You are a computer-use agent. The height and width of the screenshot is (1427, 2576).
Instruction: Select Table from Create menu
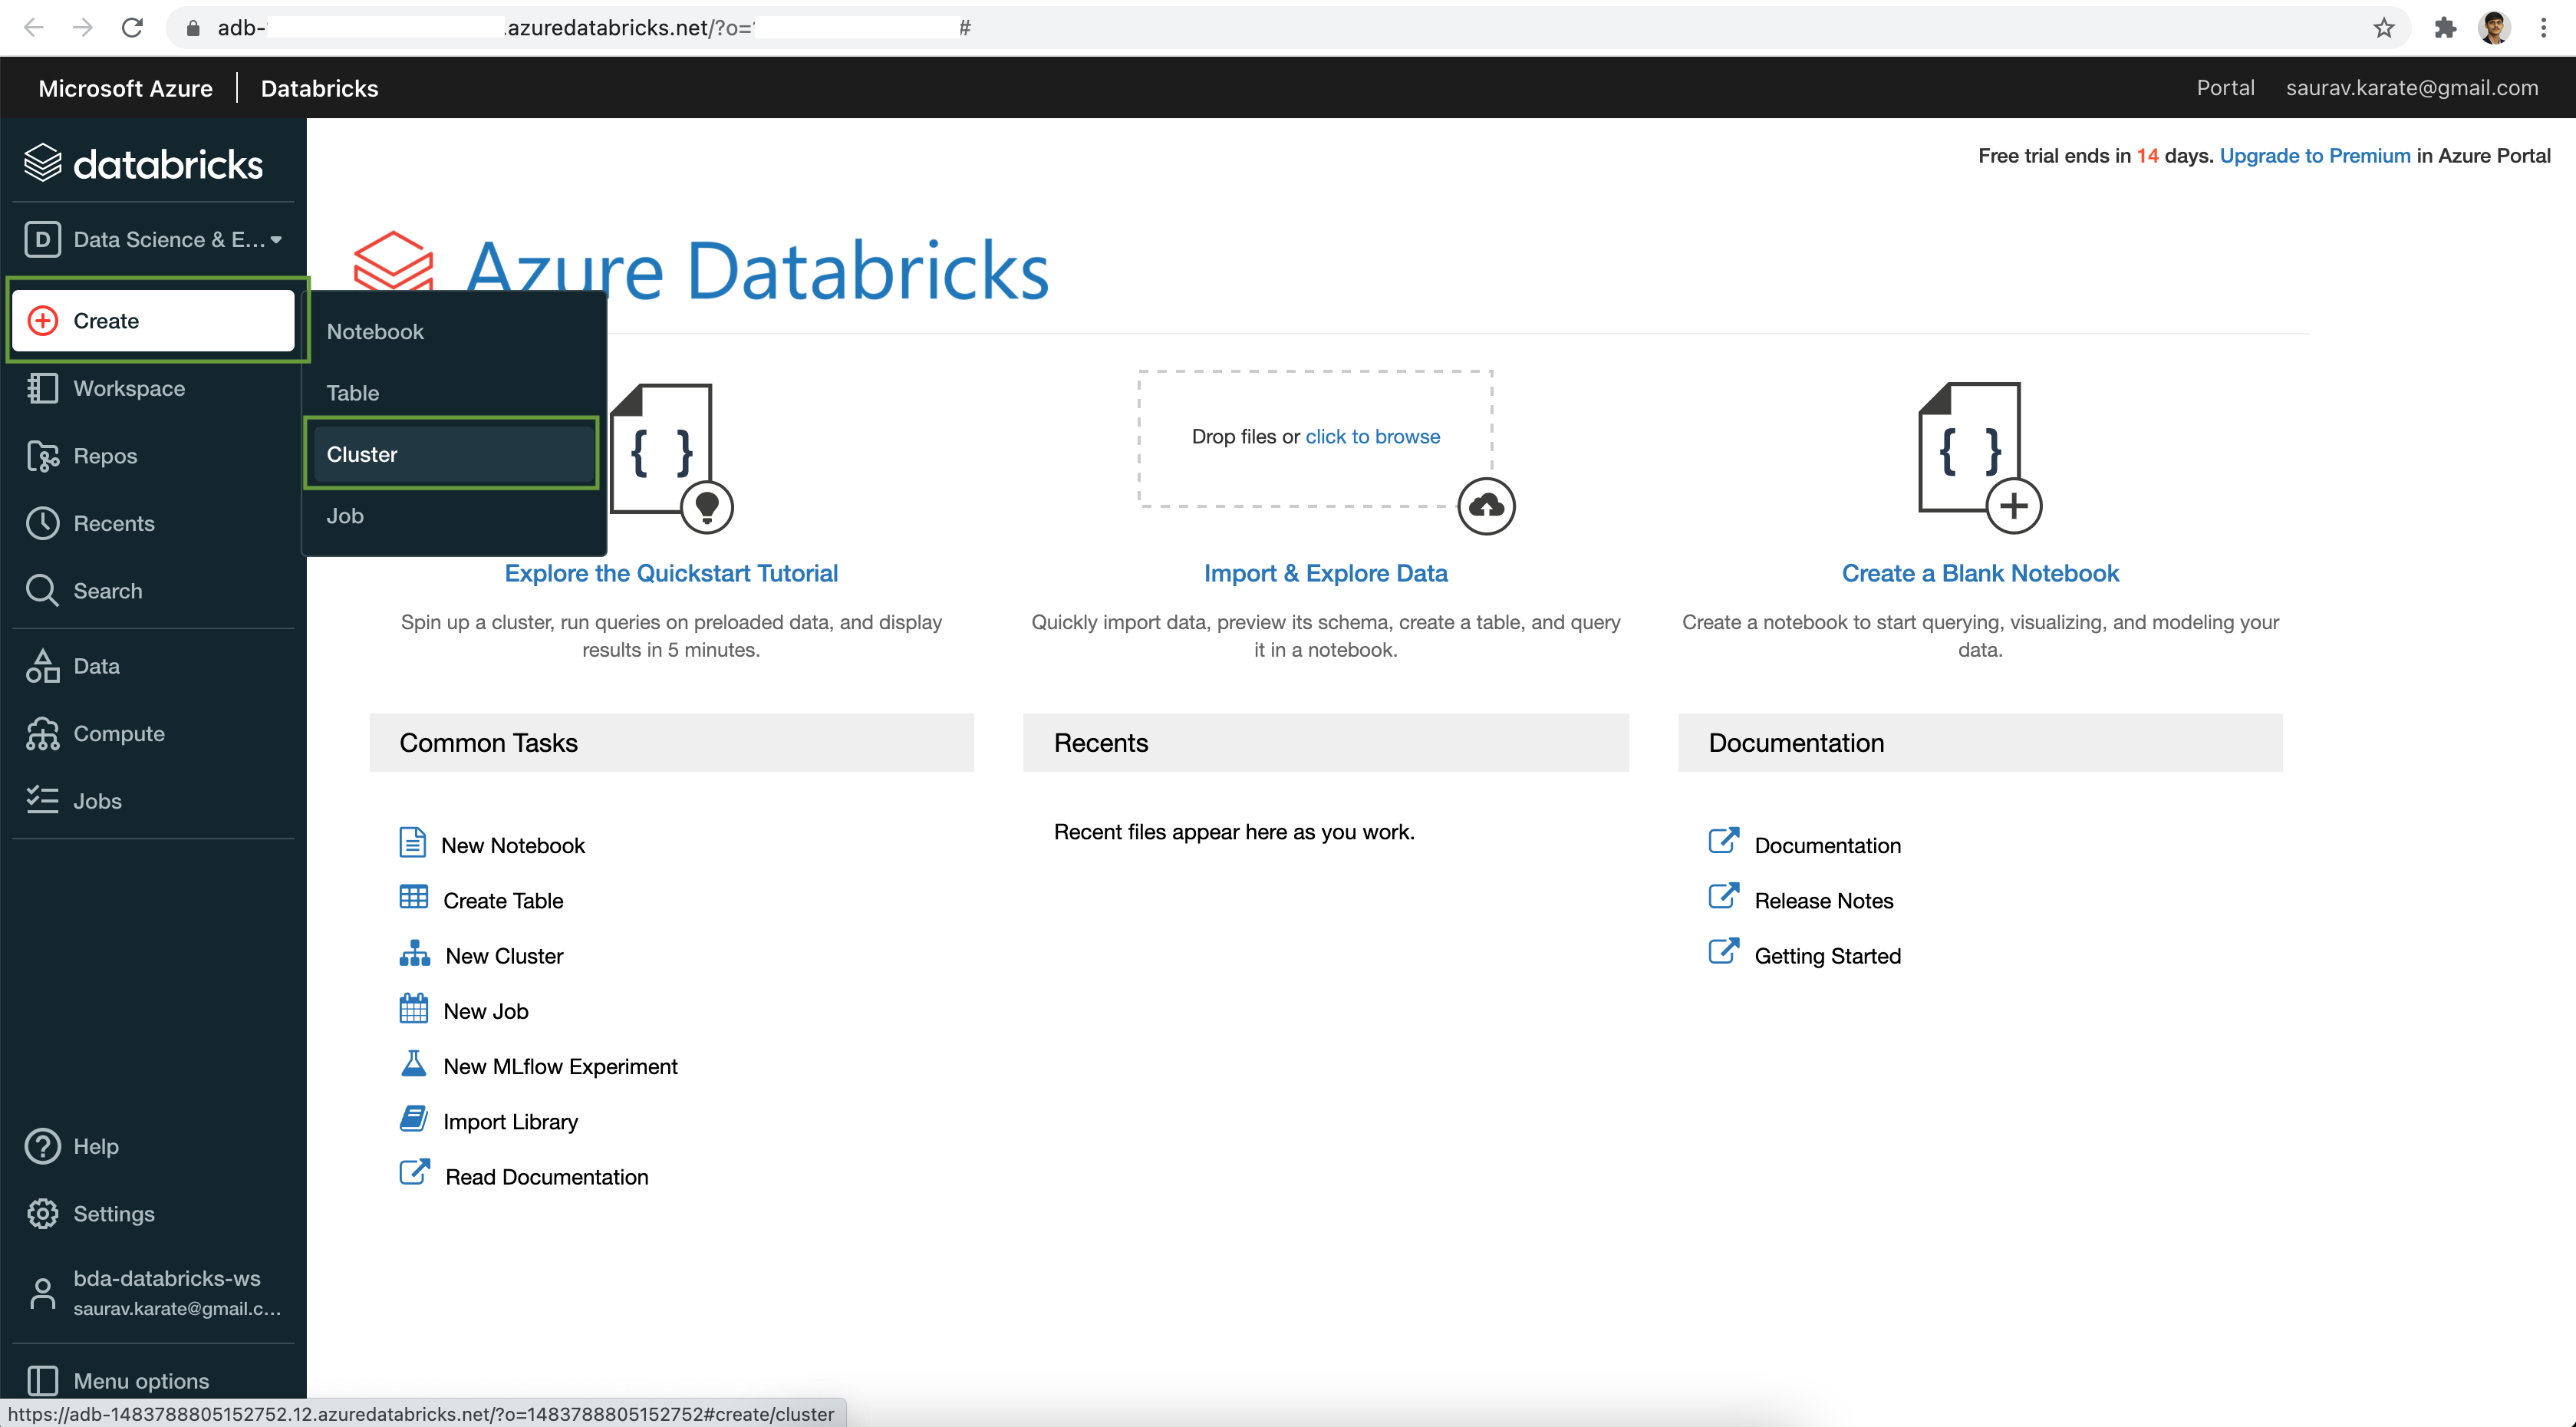454,393
